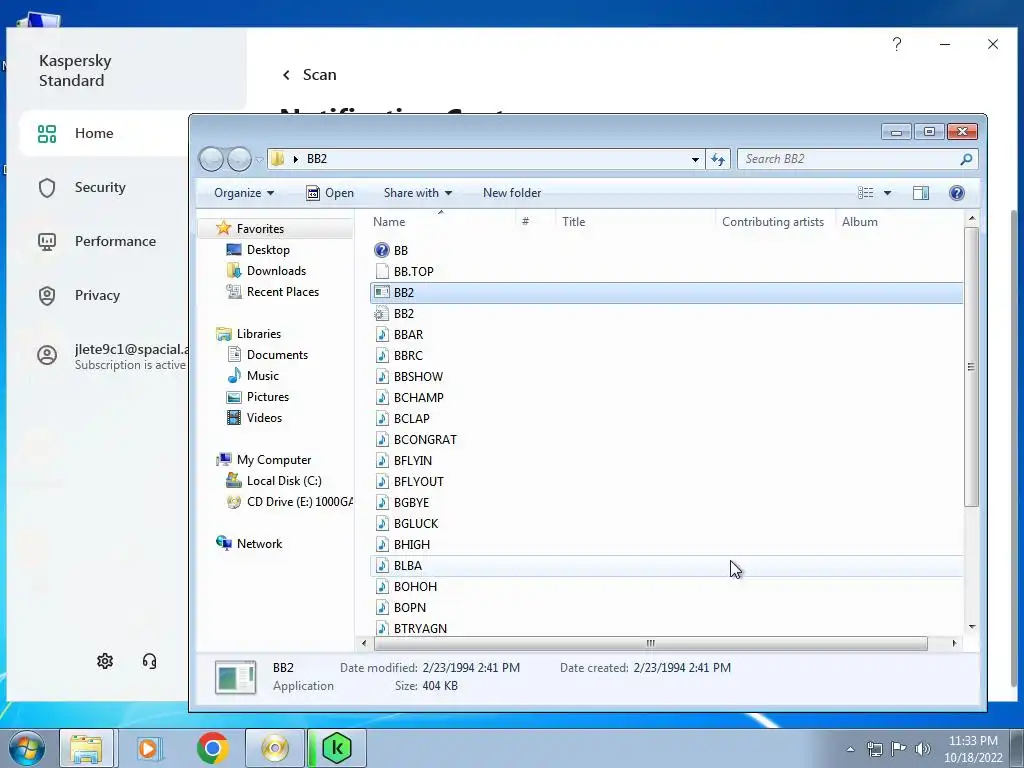The width and height of the screenshot is (1024, 768).
Task: Open Windows Explorer from taskbar
Action: (x=86, y=748)
